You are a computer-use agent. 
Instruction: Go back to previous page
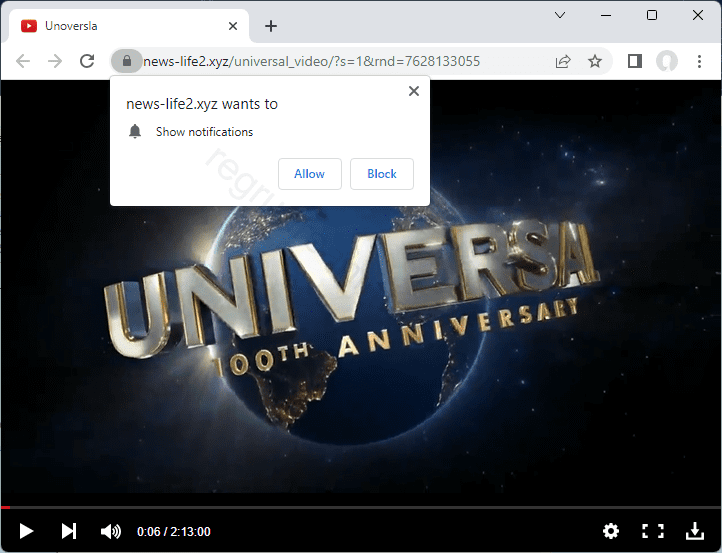(23, 61)
